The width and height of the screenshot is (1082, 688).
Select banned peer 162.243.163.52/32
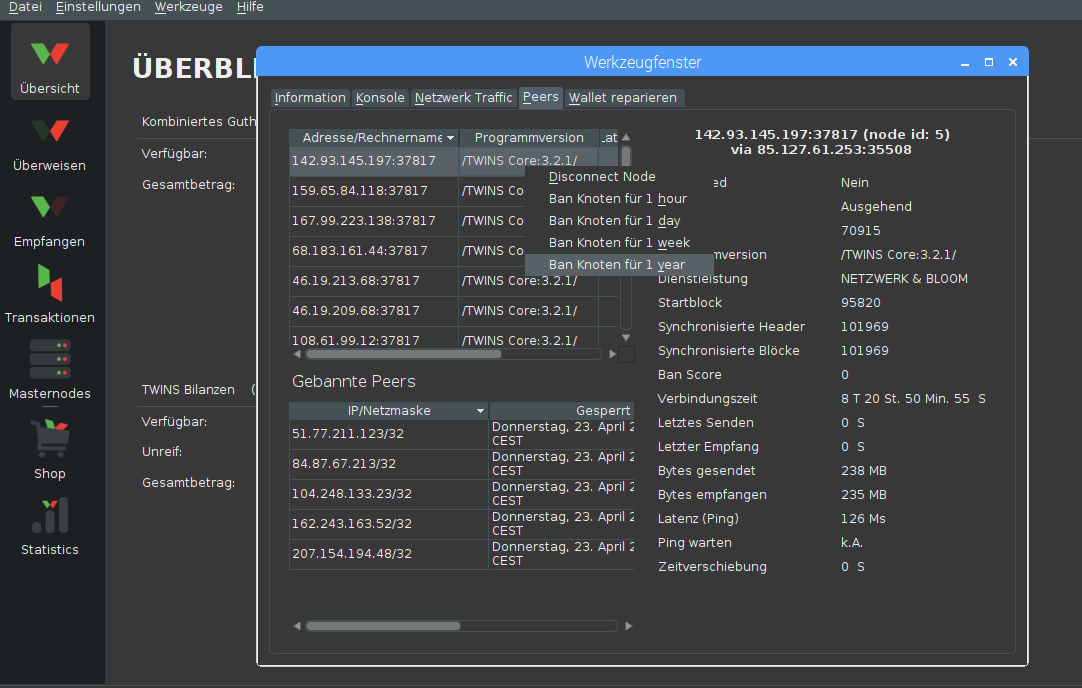(388, 524)
